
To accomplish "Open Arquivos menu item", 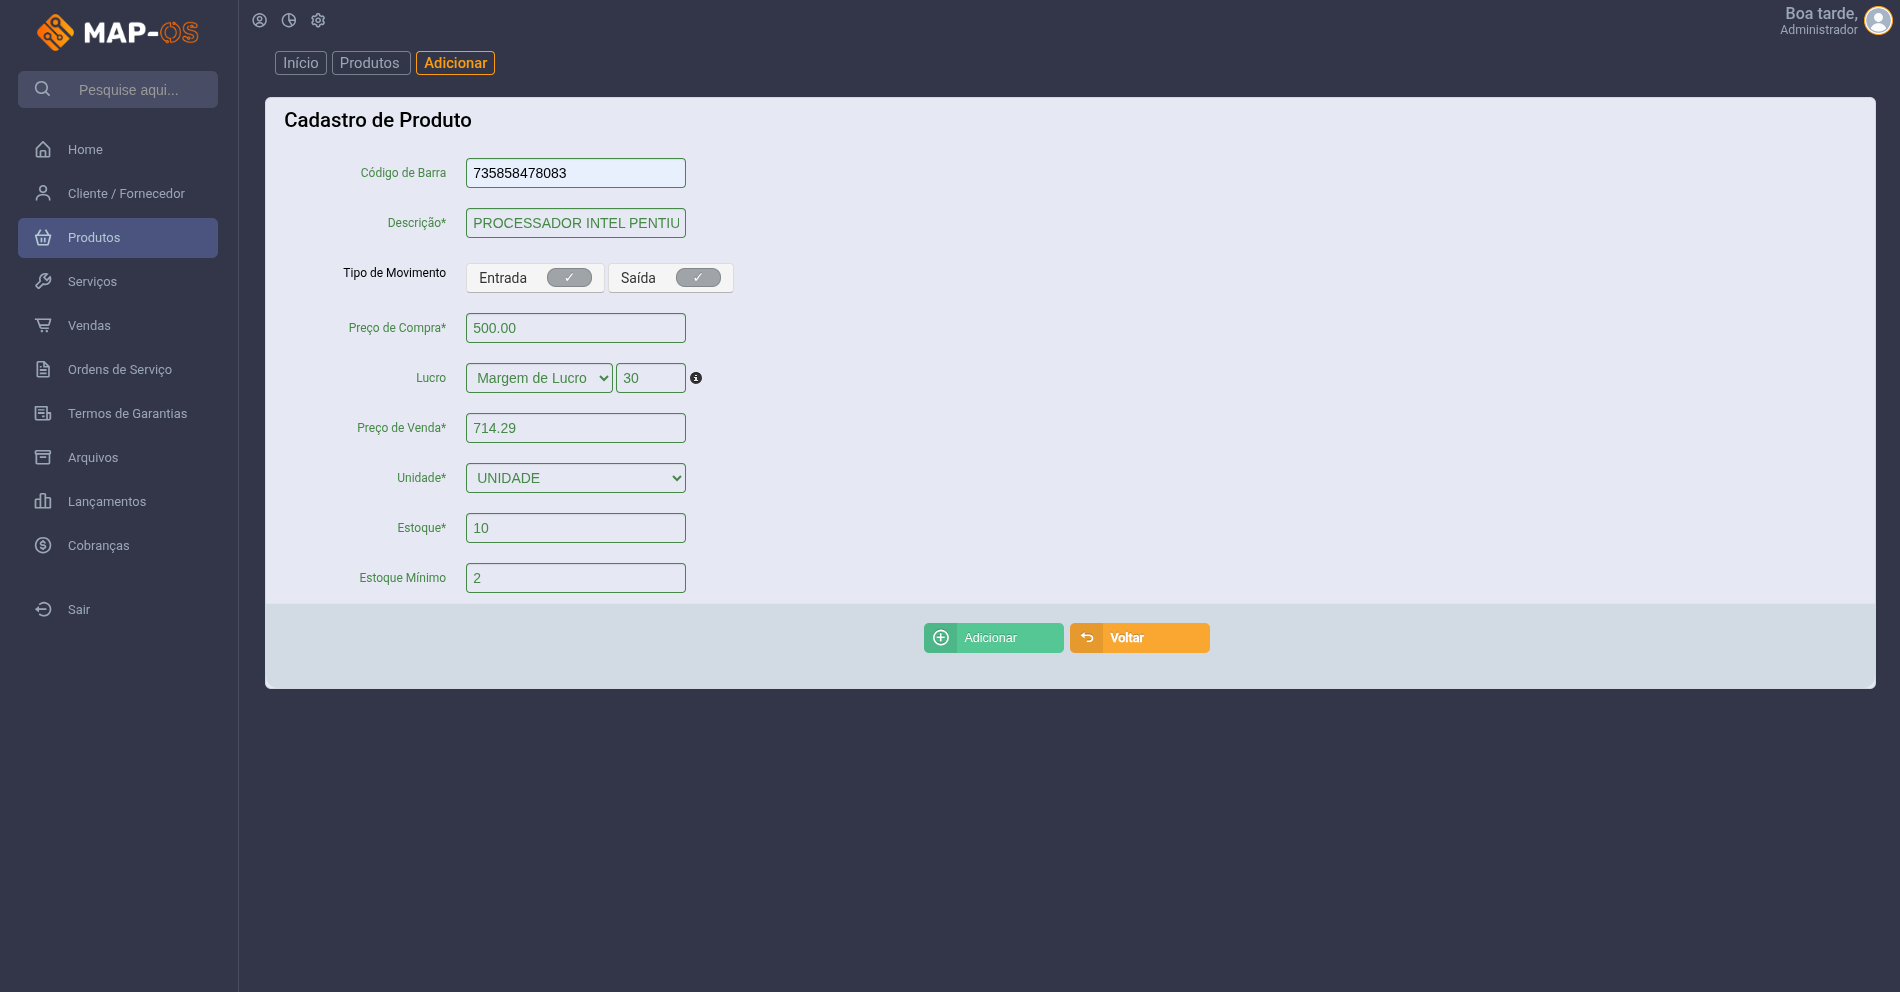I will click(x=118, y=458).
